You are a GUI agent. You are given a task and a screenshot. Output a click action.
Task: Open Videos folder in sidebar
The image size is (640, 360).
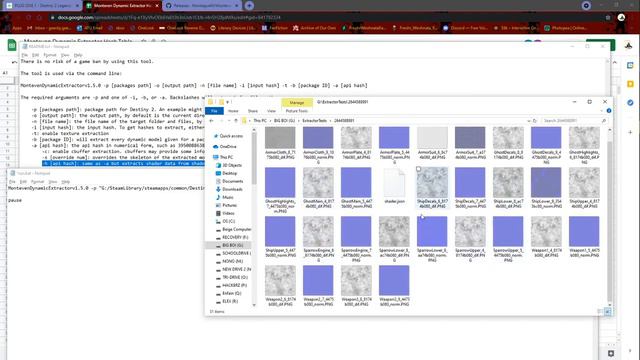228,213
